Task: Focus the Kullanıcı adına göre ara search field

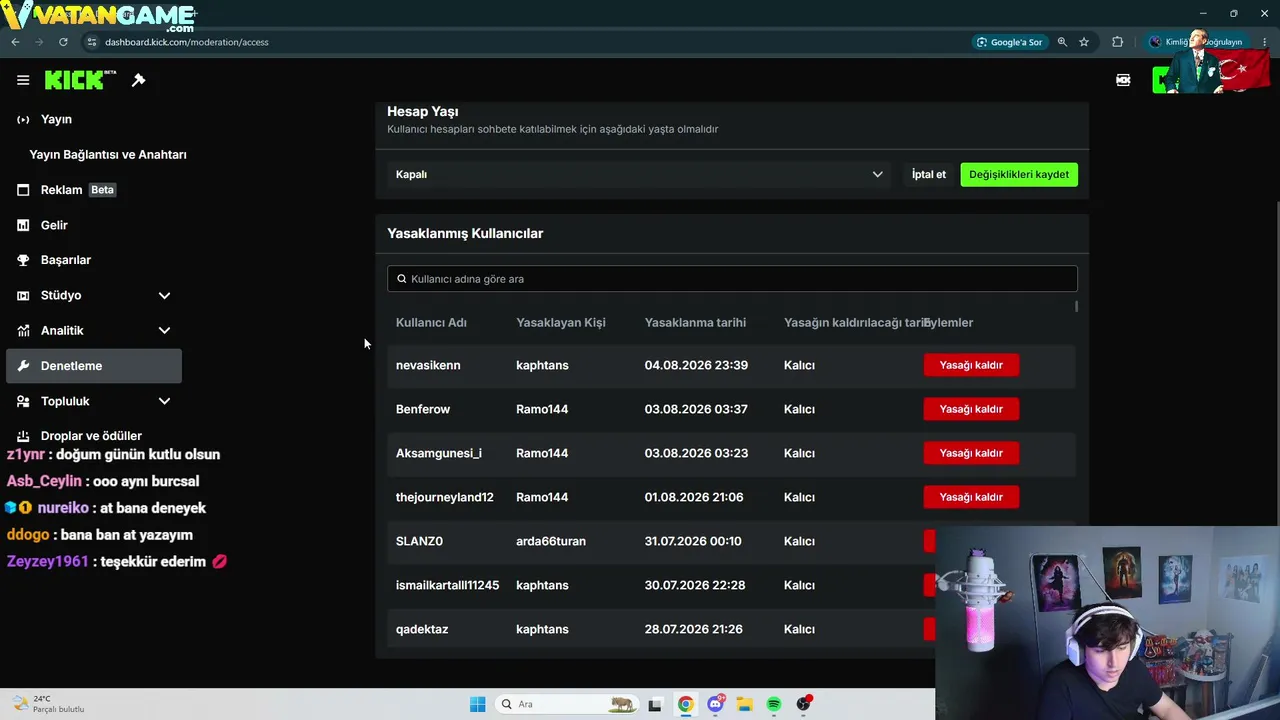Action: coord(732,279)
